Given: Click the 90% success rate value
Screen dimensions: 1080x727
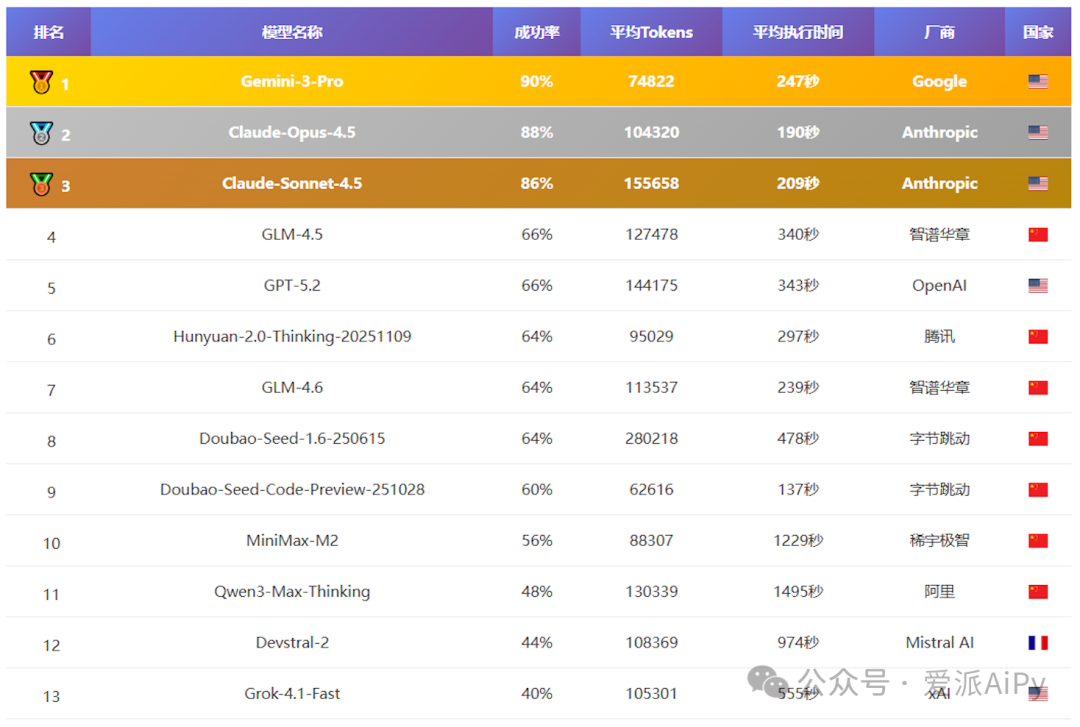Looking at the screenshot, I should (537, 81).
